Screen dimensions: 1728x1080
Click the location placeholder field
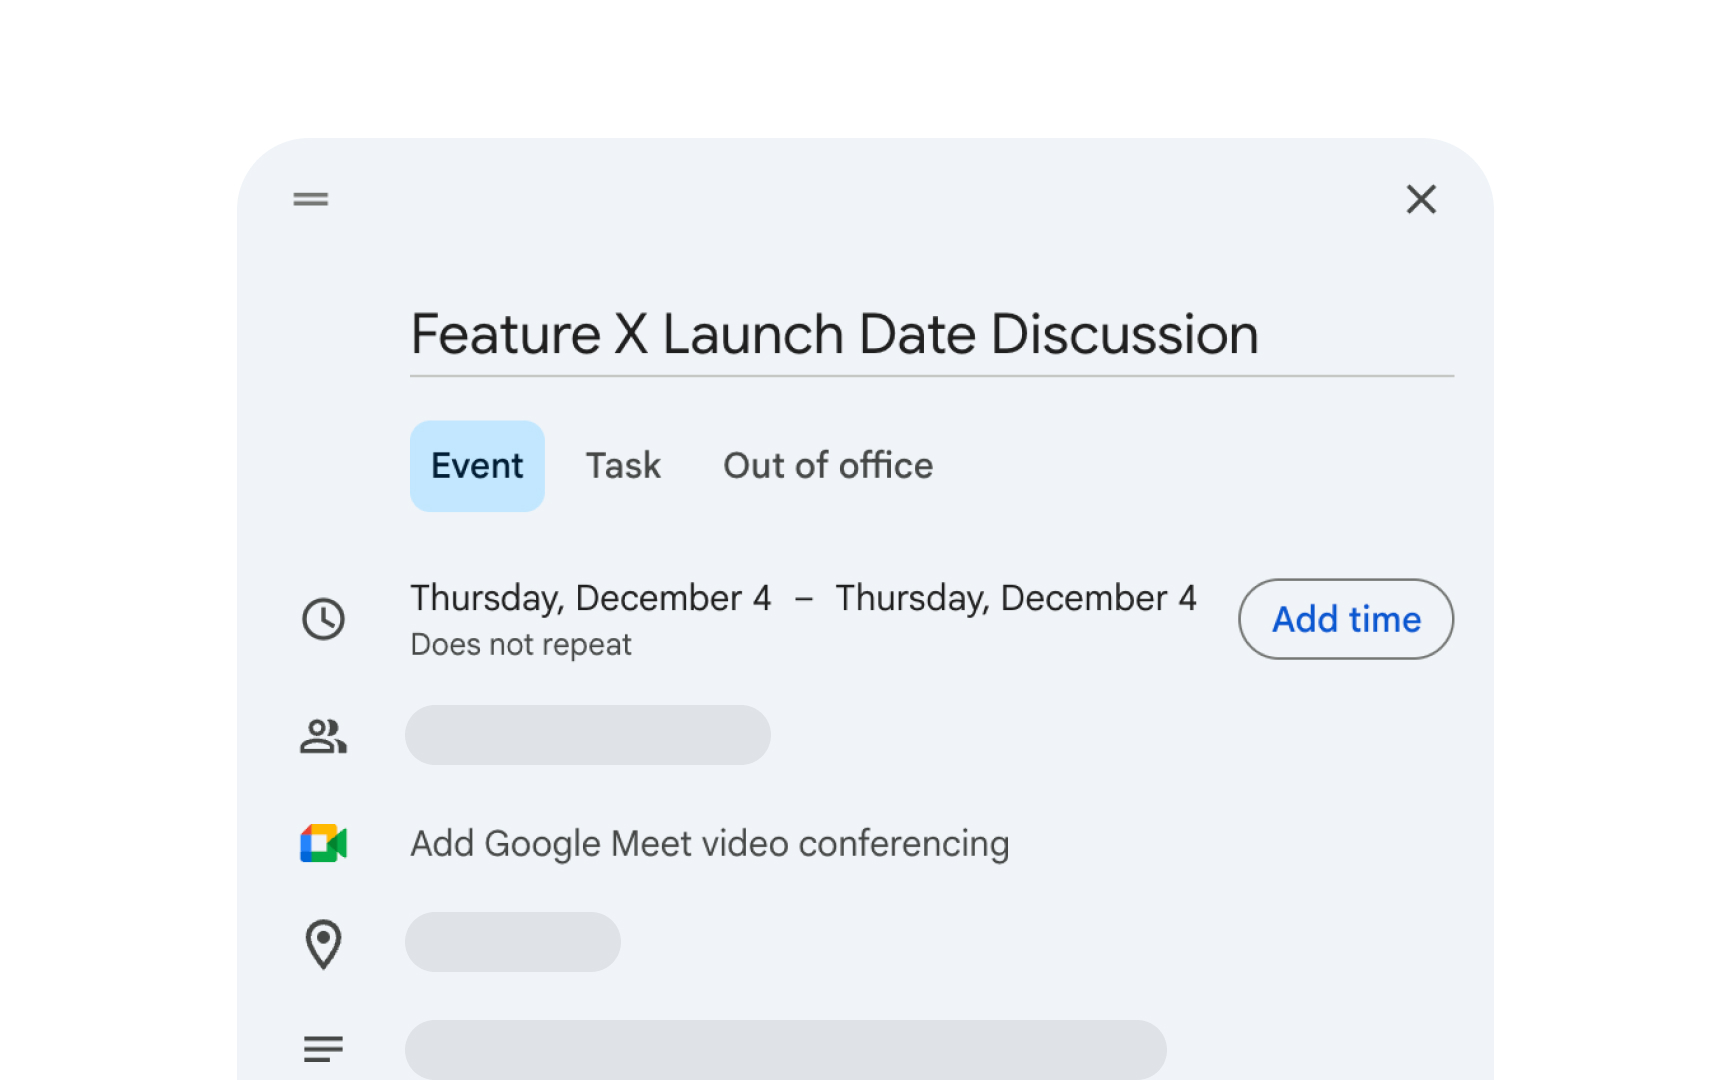point(512,941)
